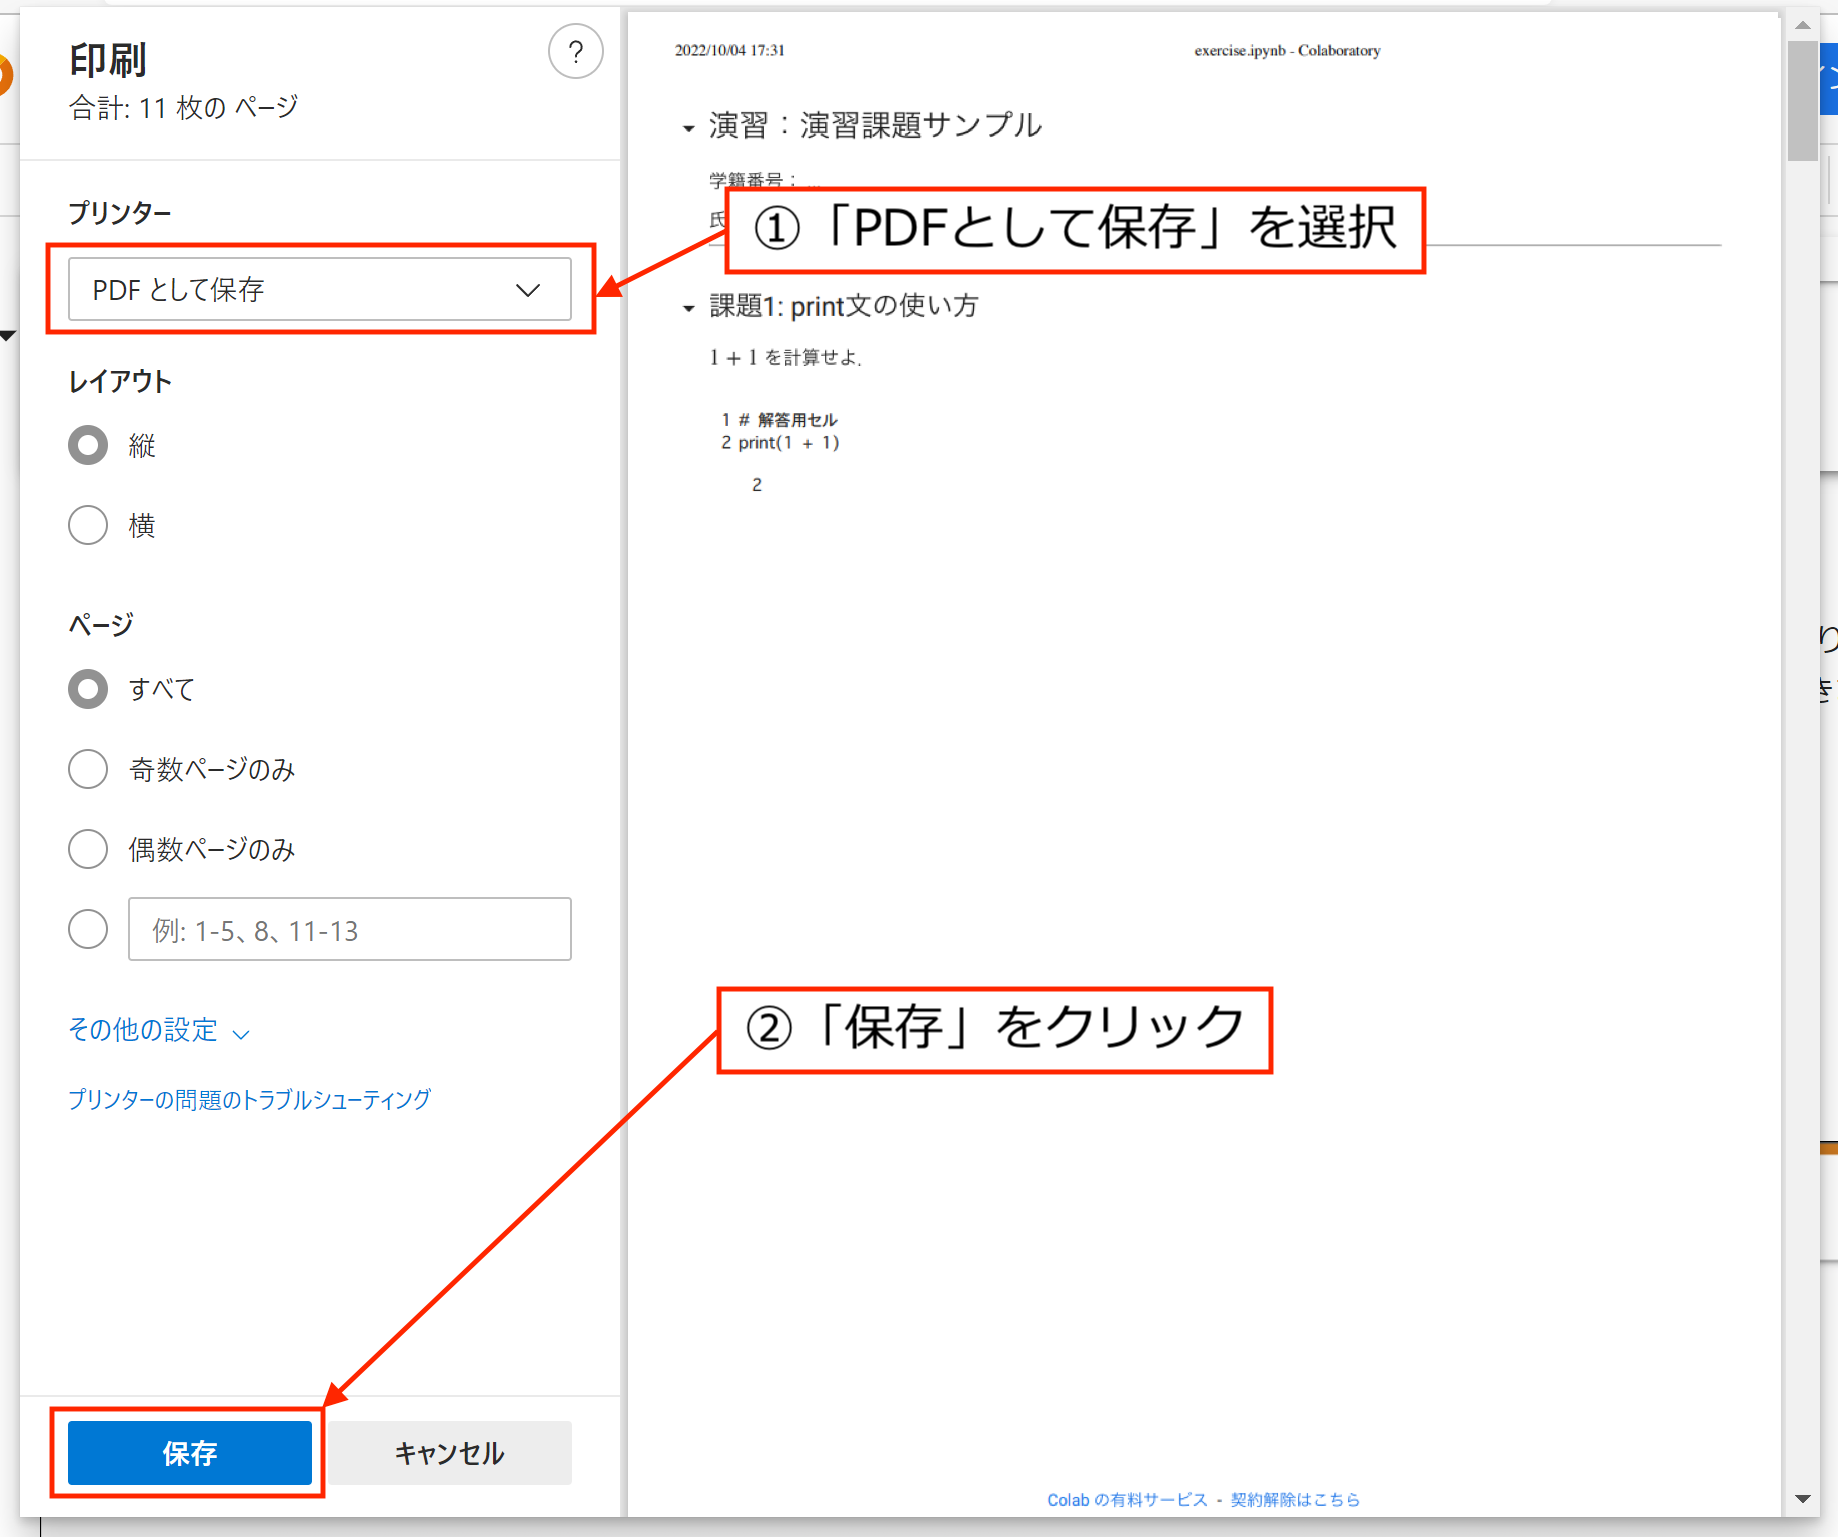
Task: Select すべて pages radio button
Action: [x=88, y=689]
